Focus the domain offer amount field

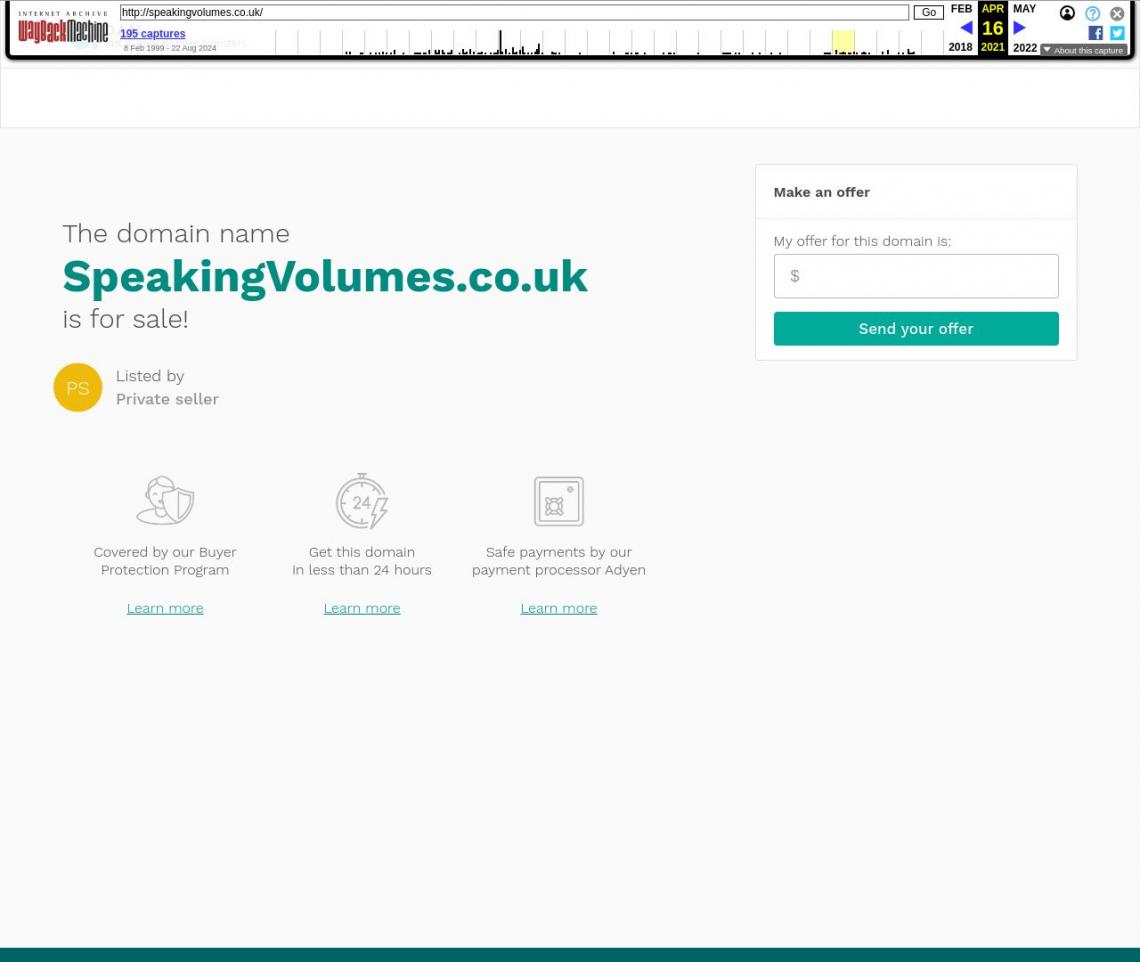916,276
